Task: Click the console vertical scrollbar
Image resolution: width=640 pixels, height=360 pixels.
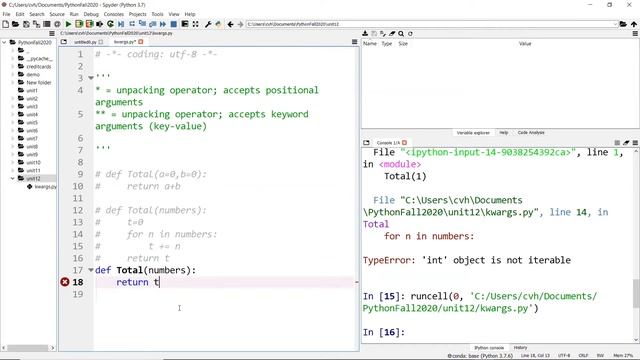Action: pyautogui.click(x=636, y=293)
